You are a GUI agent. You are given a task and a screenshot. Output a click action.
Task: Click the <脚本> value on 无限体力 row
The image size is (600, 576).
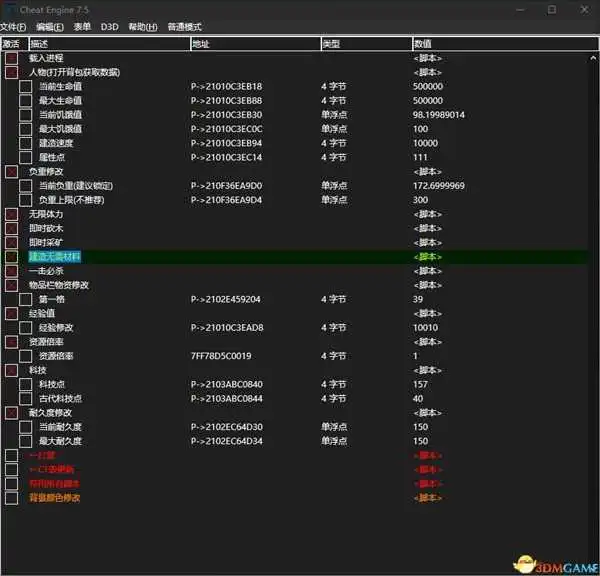(x=427, y=214)
